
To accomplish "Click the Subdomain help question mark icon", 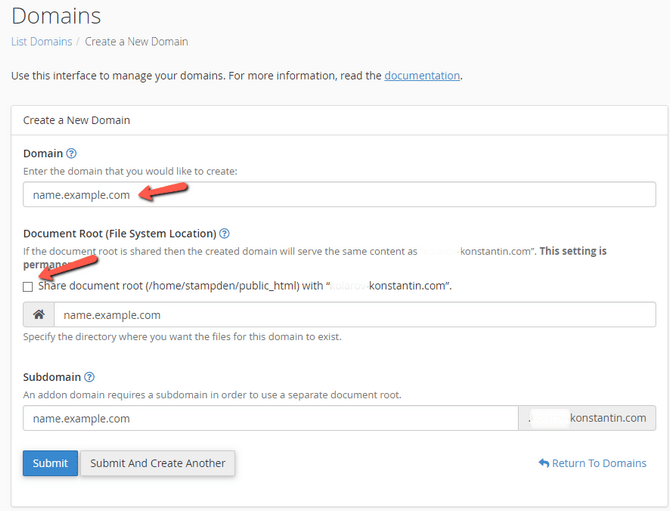I will 90,377.
